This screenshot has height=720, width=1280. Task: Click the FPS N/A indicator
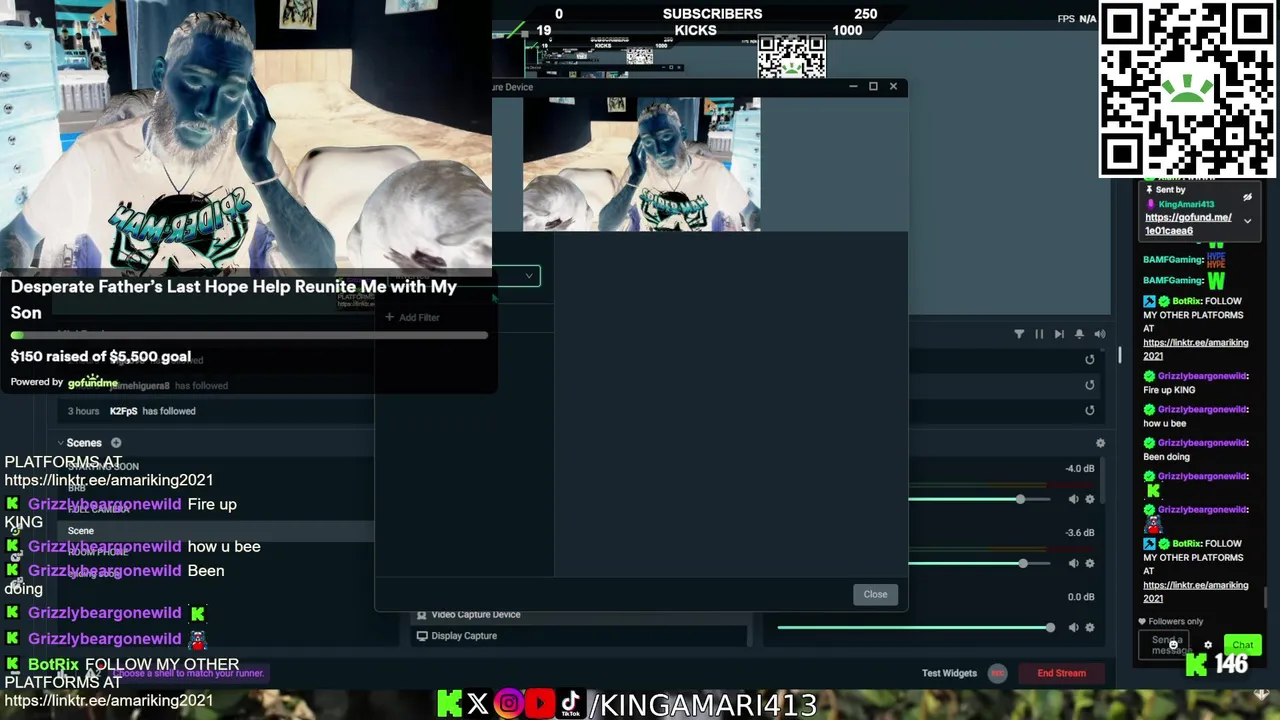tap(1077, 19)
